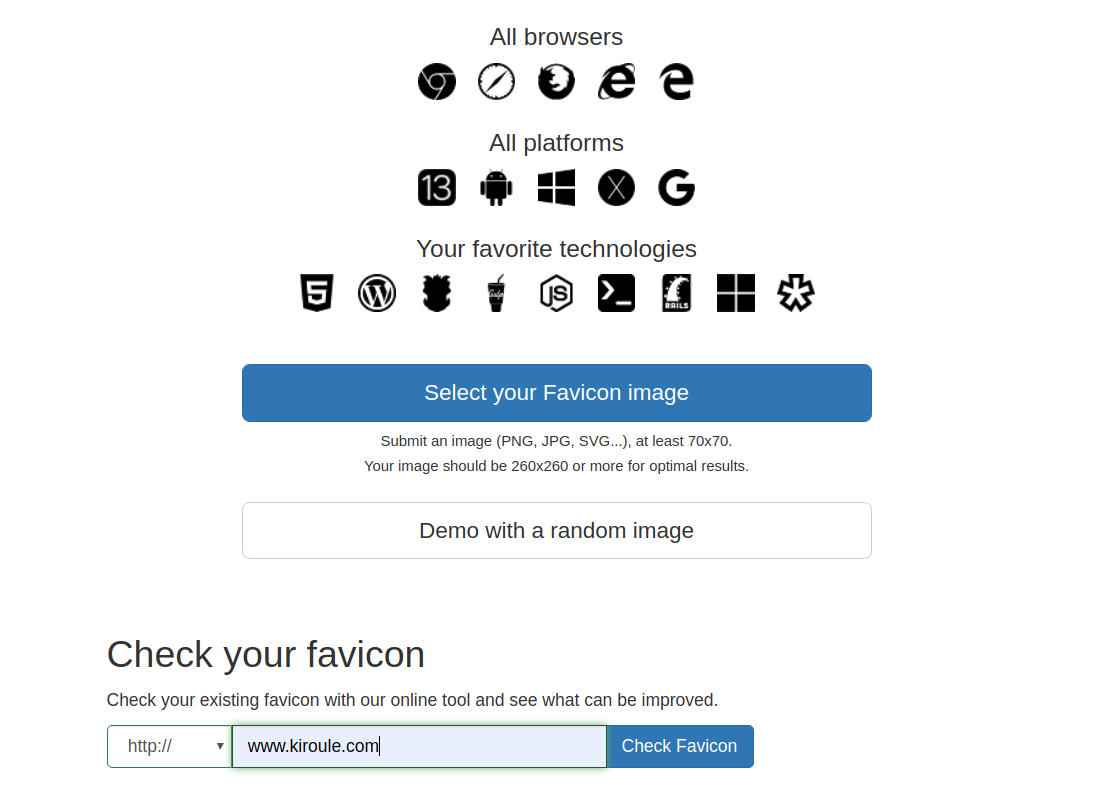Click the Internet Explorer icon

pyautogui.click(x=616, y=81)
